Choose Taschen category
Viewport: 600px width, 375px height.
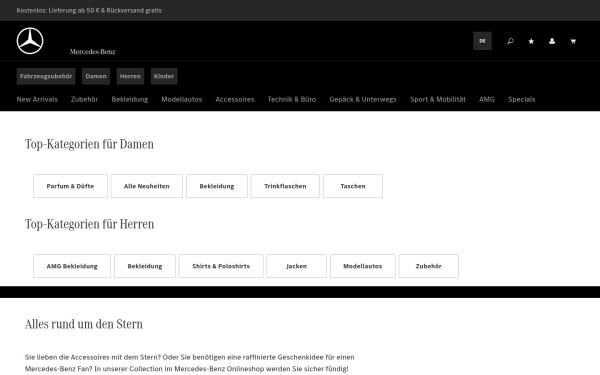[353, 186]
